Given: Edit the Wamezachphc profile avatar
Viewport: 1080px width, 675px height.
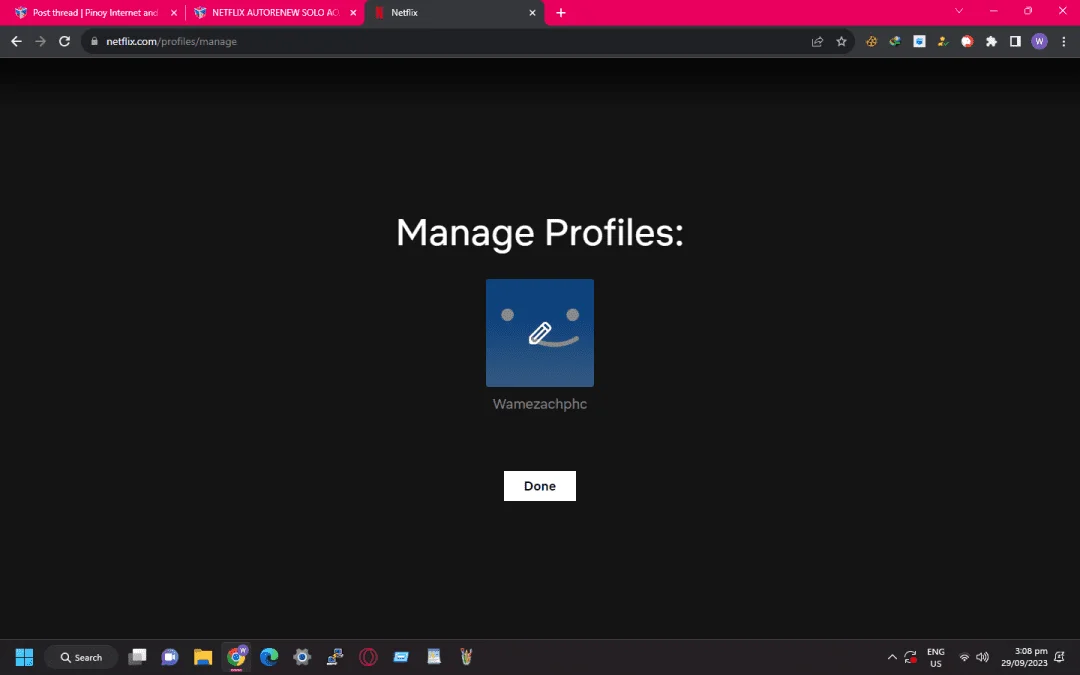Looking at the screenshot, I should tap(539, 333).
